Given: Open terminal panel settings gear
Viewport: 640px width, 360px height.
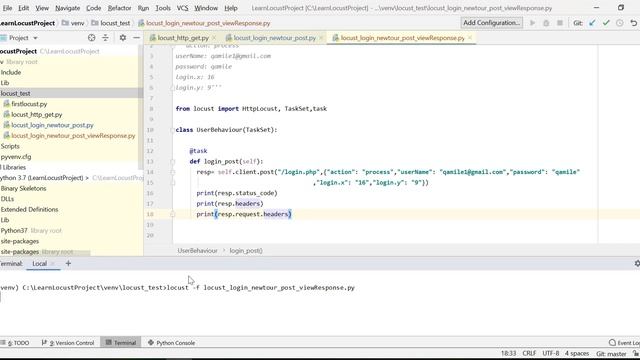Looking at the screenshot, I should [x=637, y=264].
